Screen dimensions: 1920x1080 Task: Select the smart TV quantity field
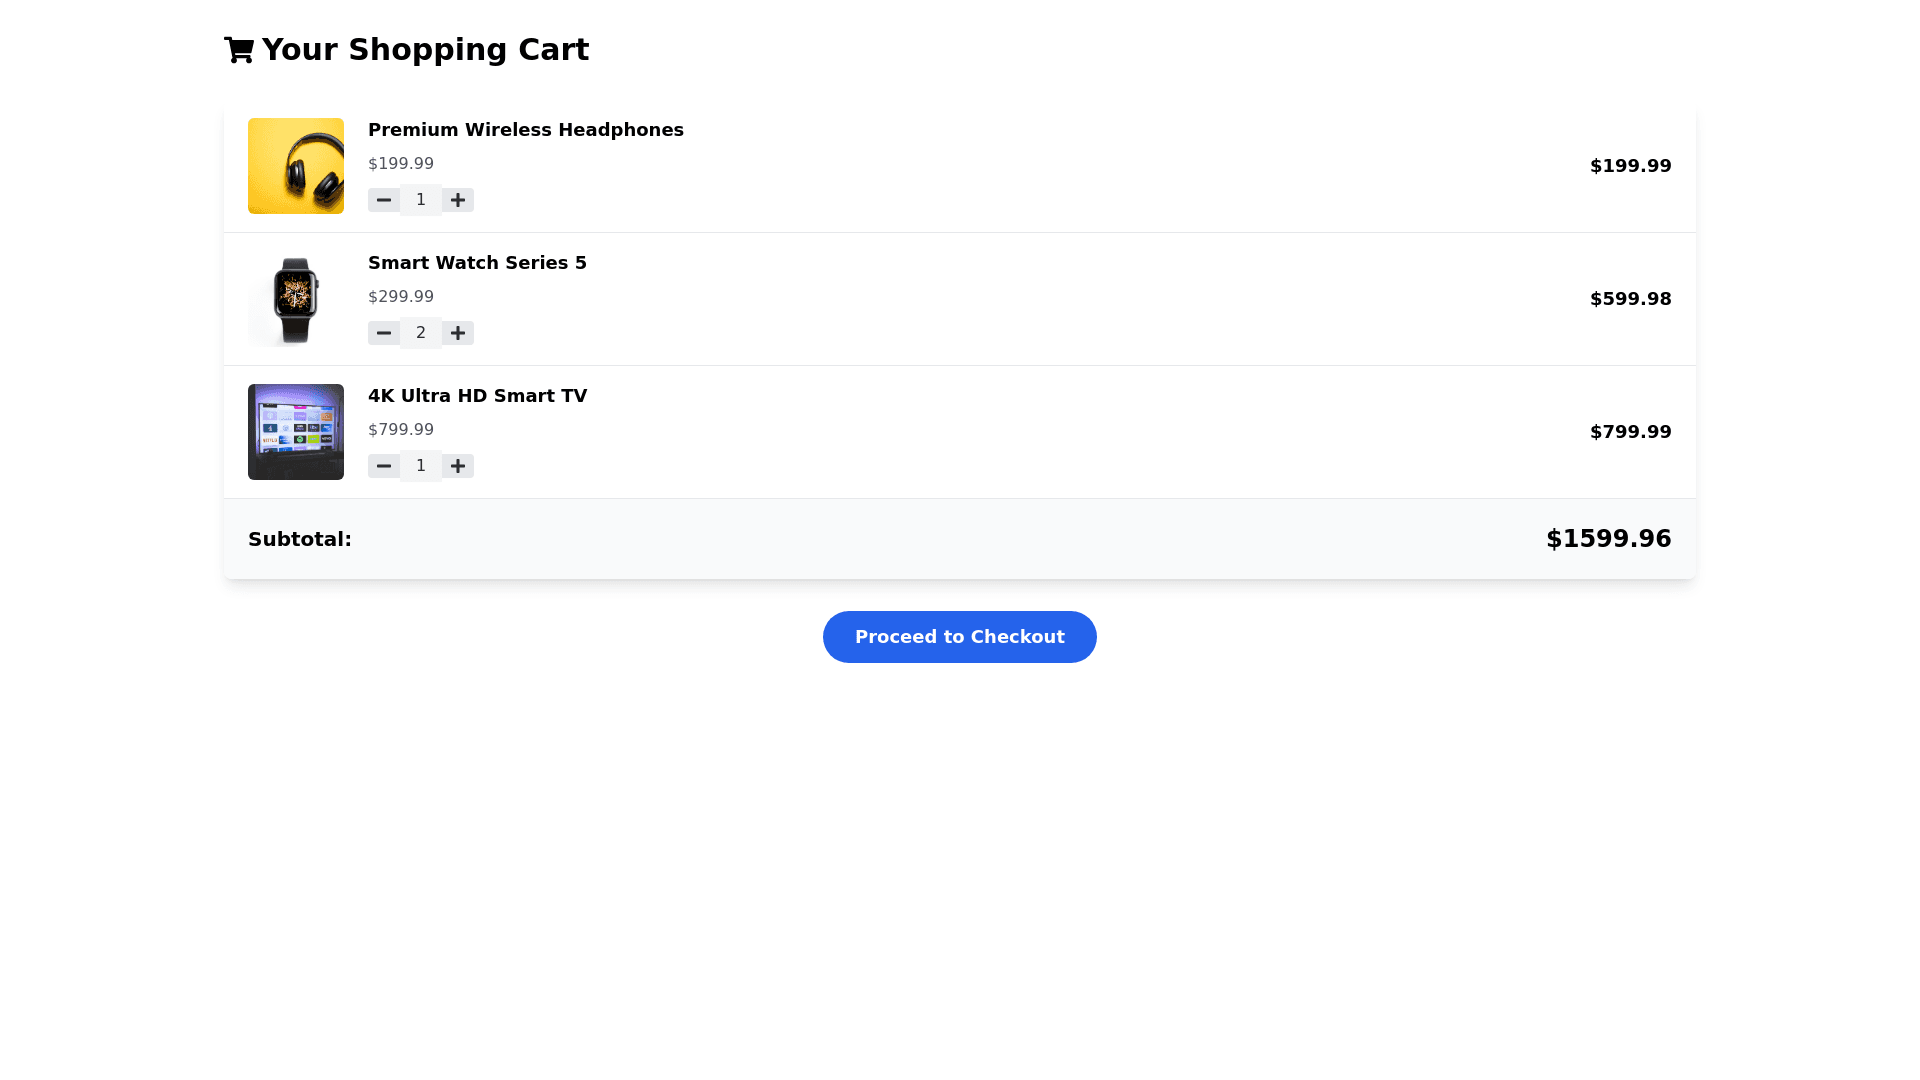pos(421,466)
